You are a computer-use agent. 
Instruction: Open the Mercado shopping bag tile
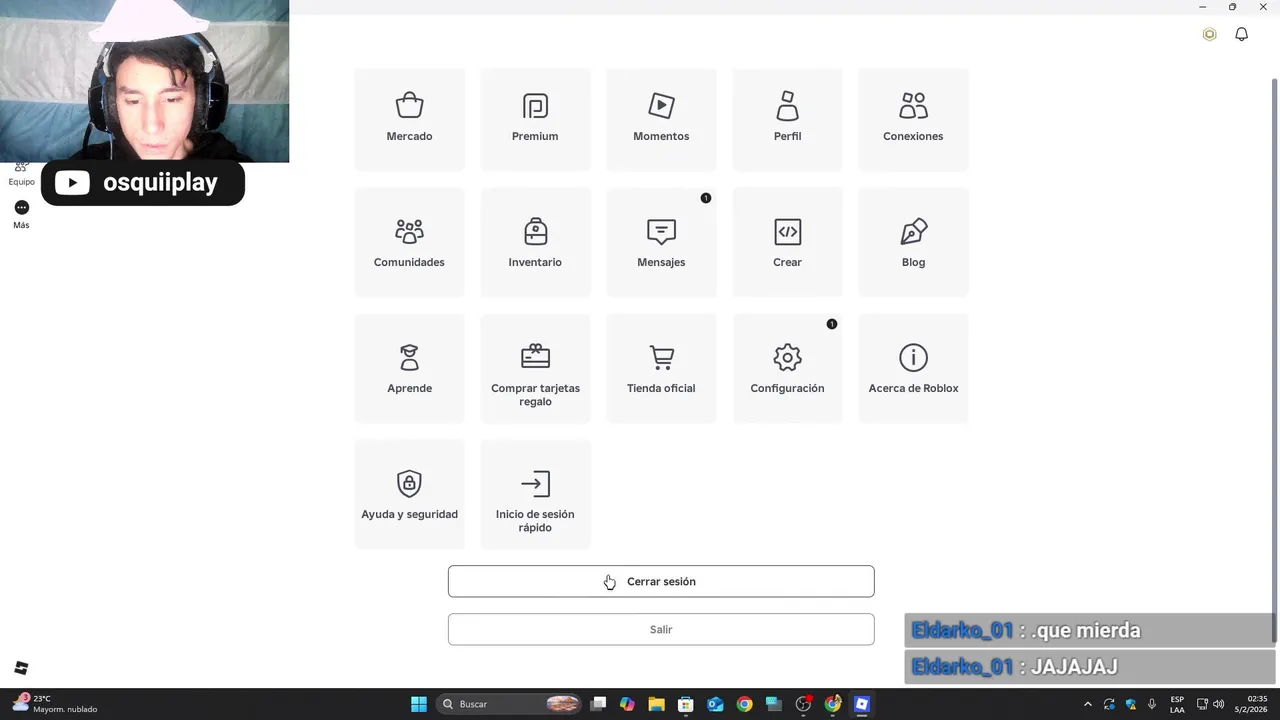tap(409, 119)
